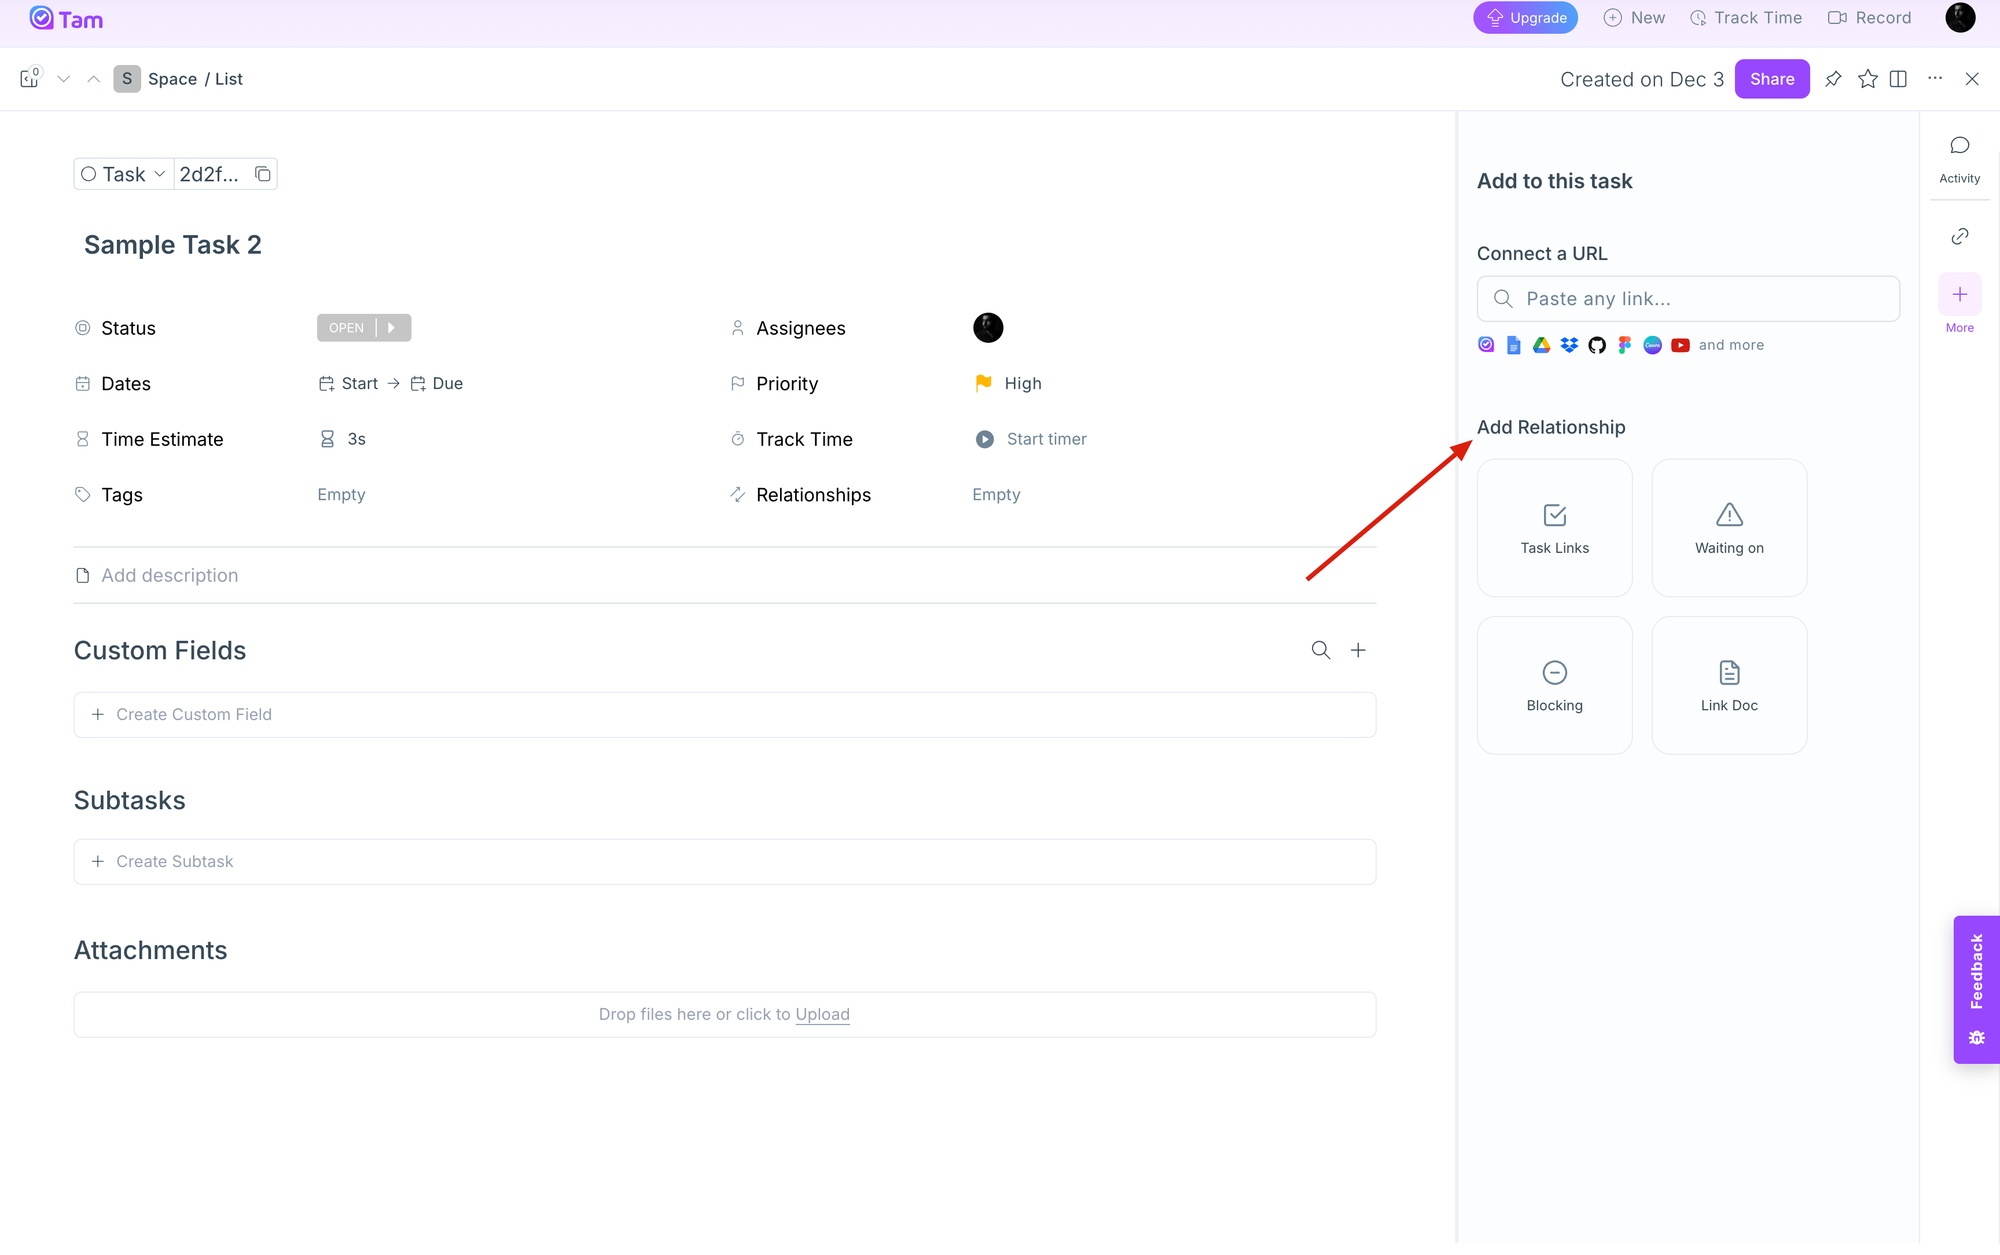Search custom fields with magnifier icon
The height and width of the screenshot is (1255, 2000).
(1320, 650)
